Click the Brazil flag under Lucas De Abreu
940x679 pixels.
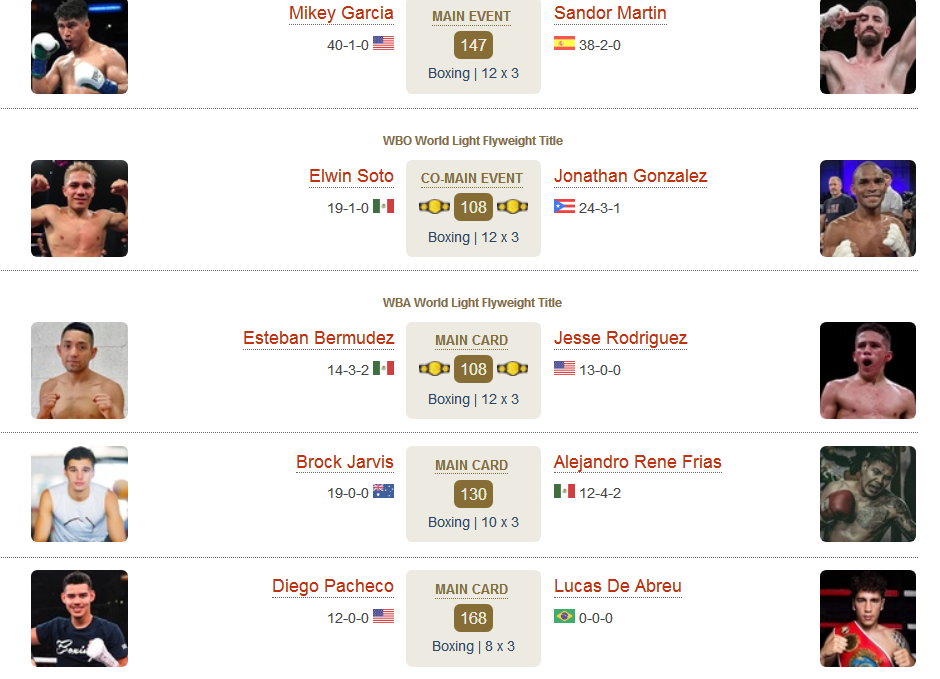[564, 616]
